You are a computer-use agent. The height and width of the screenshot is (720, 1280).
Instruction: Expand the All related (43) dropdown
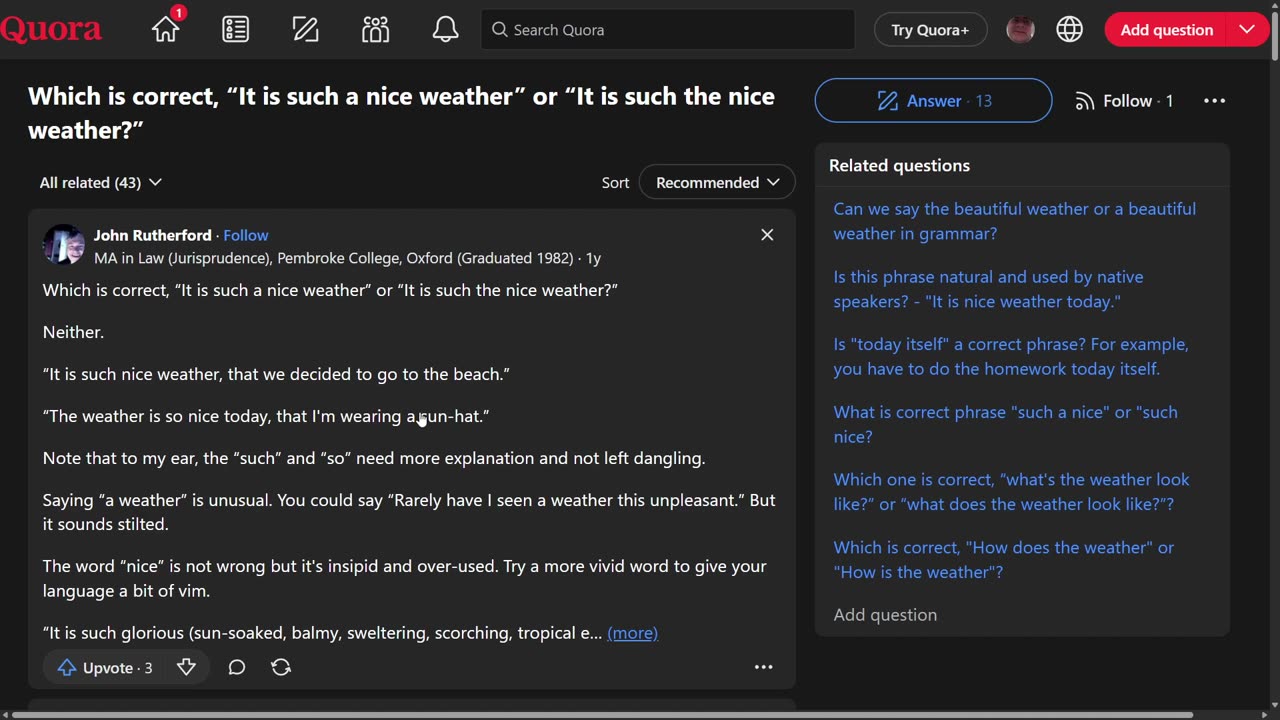[x=100, y=182]
